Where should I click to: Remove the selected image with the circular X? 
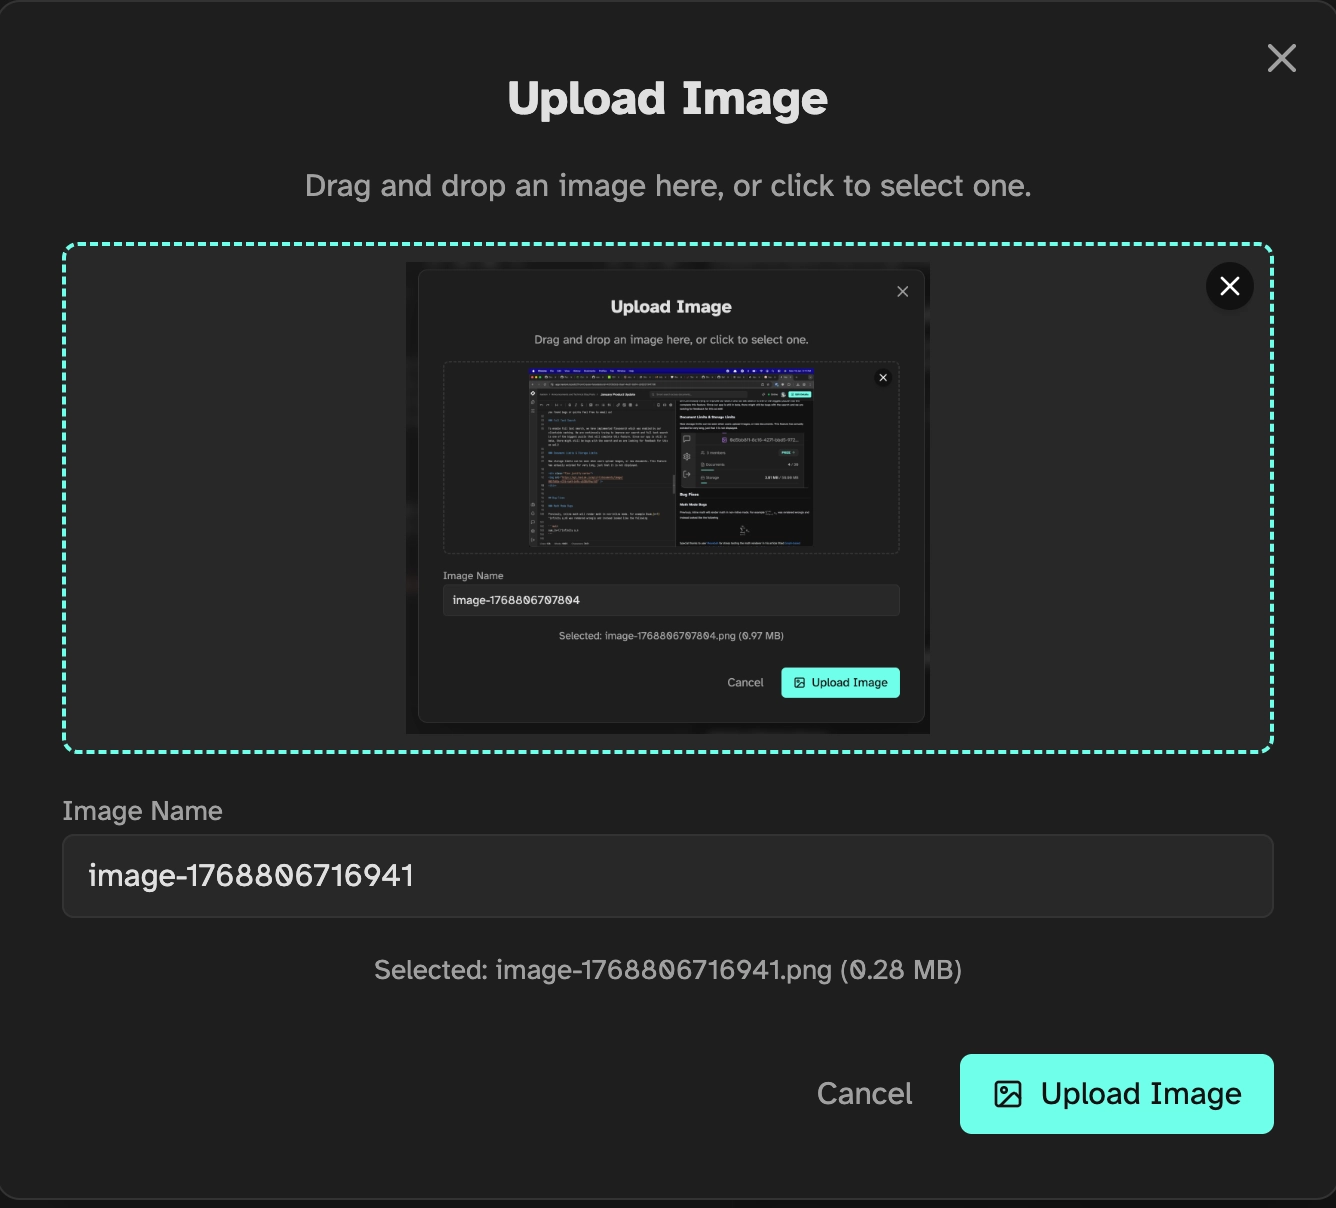1229,286
